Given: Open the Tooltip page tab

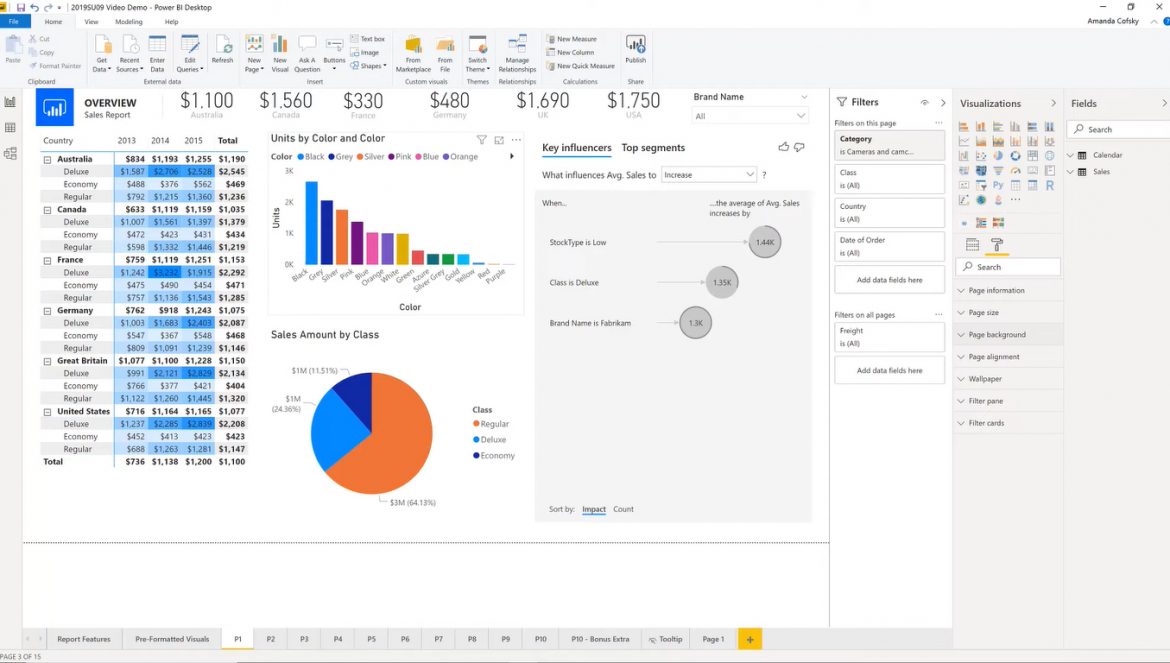Looking at the screenshot, I should pos(666,639).
